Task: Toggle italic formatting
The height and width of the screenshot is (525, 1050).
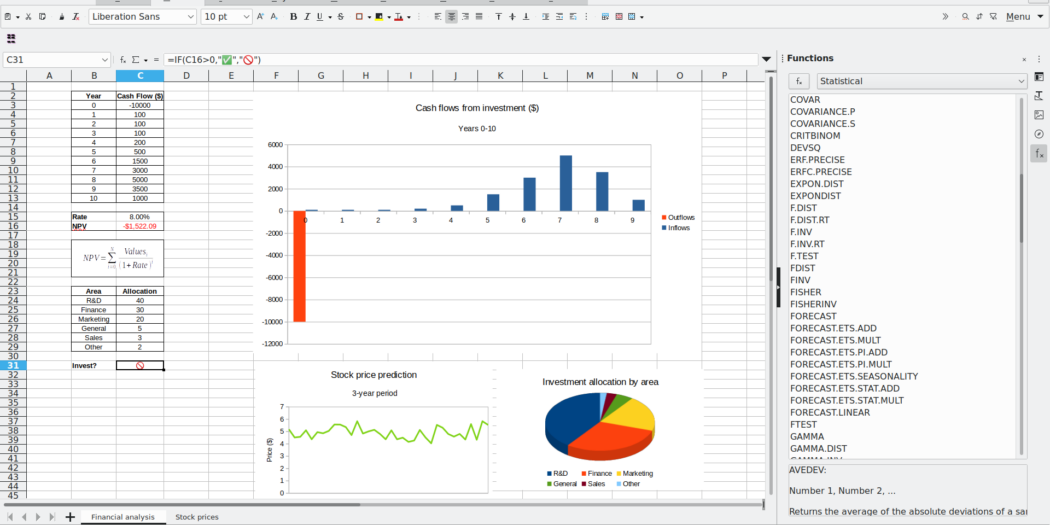Action: [x=307, y=17]
